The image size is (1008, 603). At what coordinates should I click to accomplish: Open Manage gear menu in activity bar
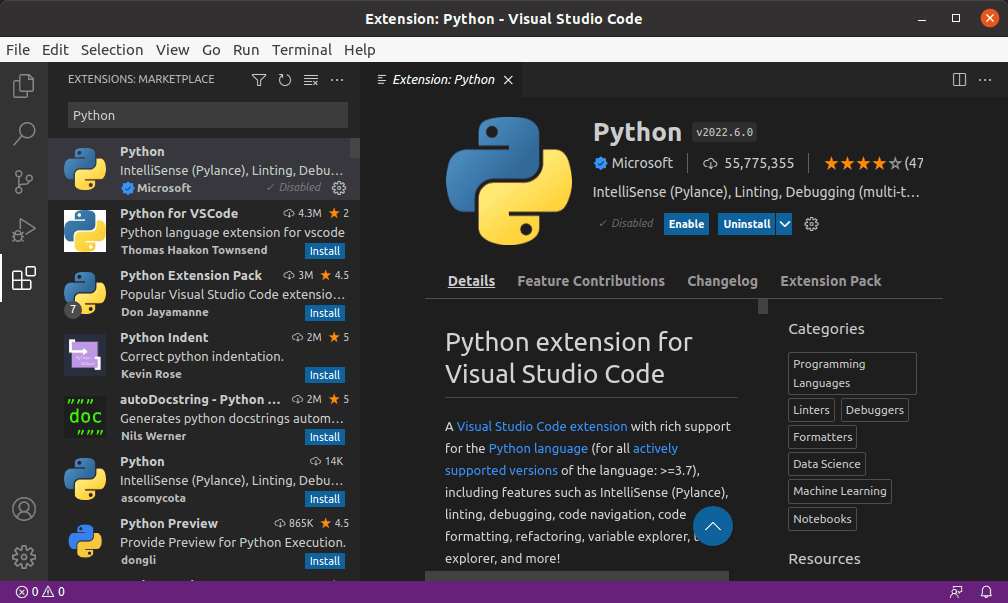coord(24,557)
